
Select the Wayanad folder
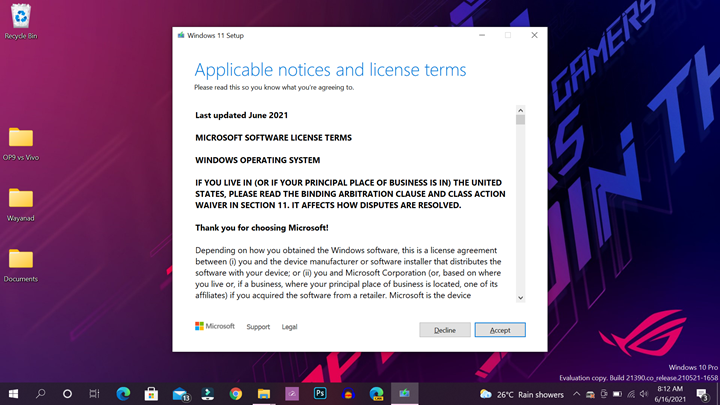(21, 205)
